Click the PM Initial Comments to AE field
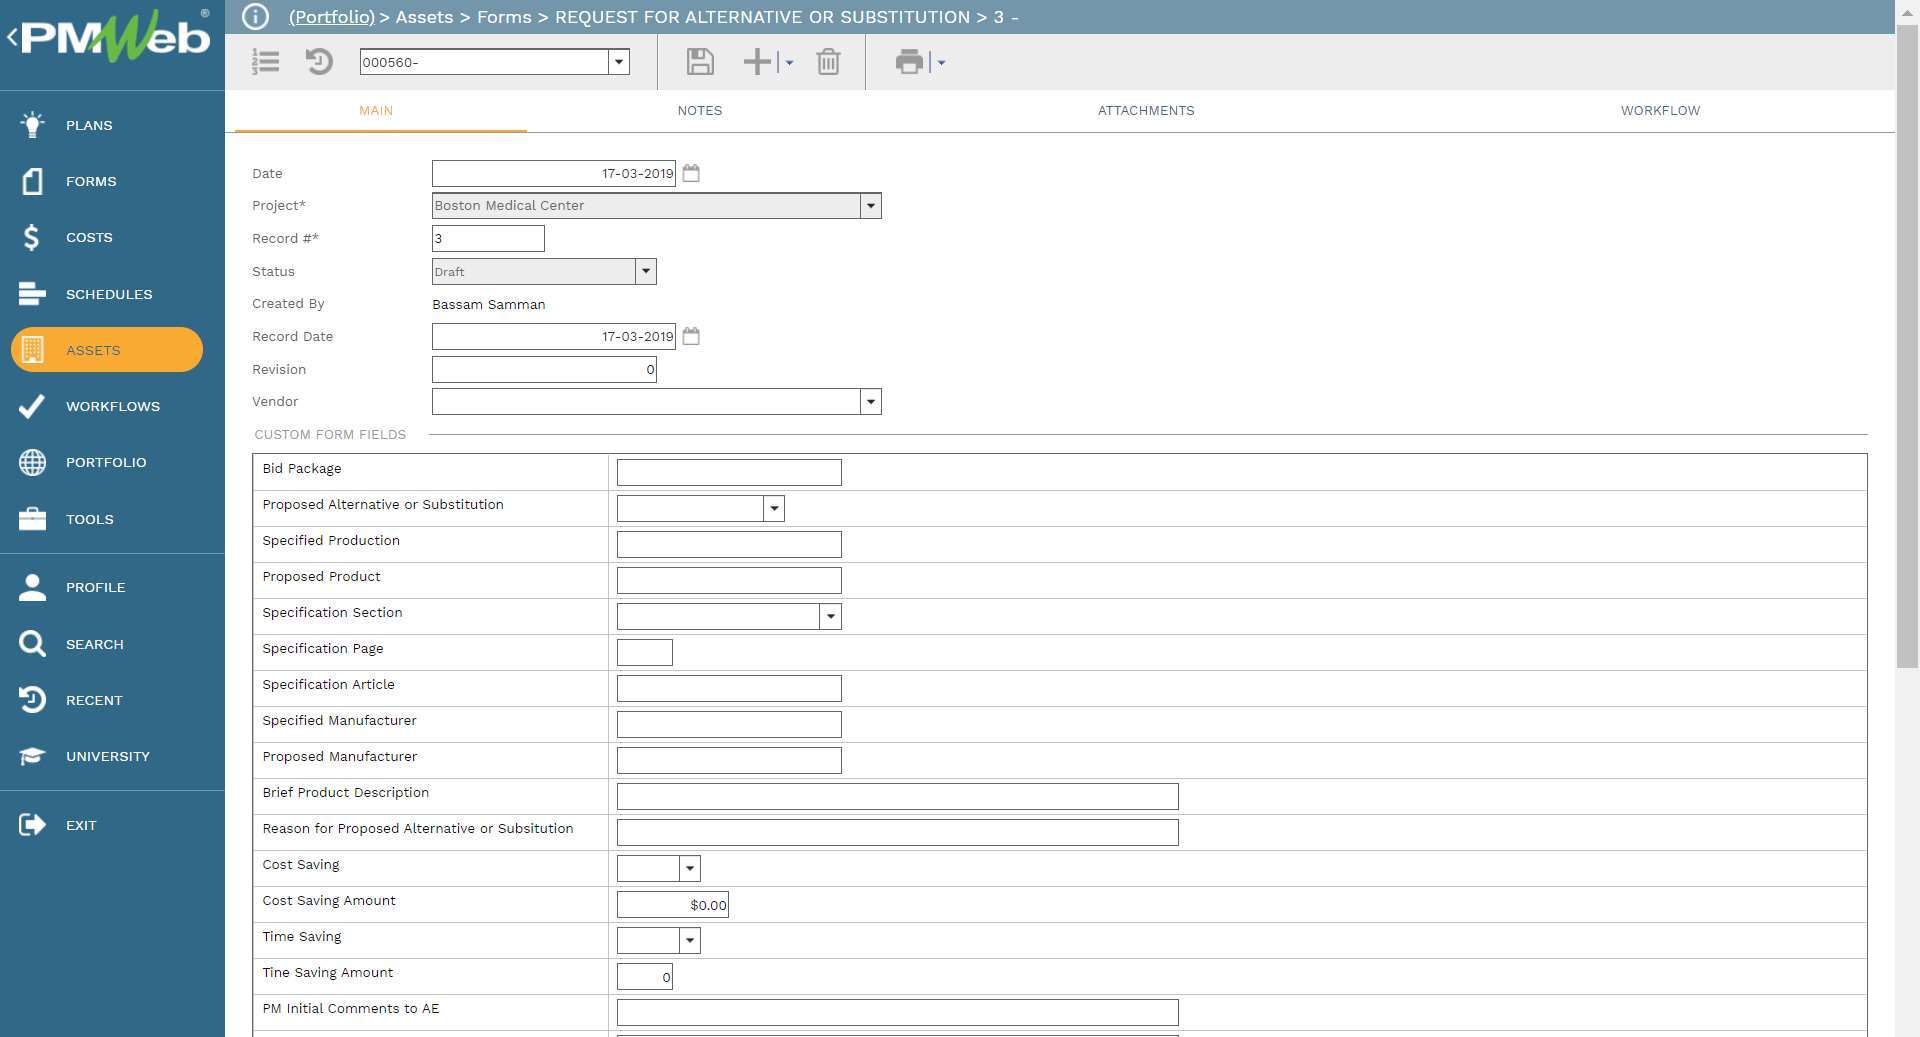The width and height of the screenshot is (1920, 1037). coord(897,1012)
